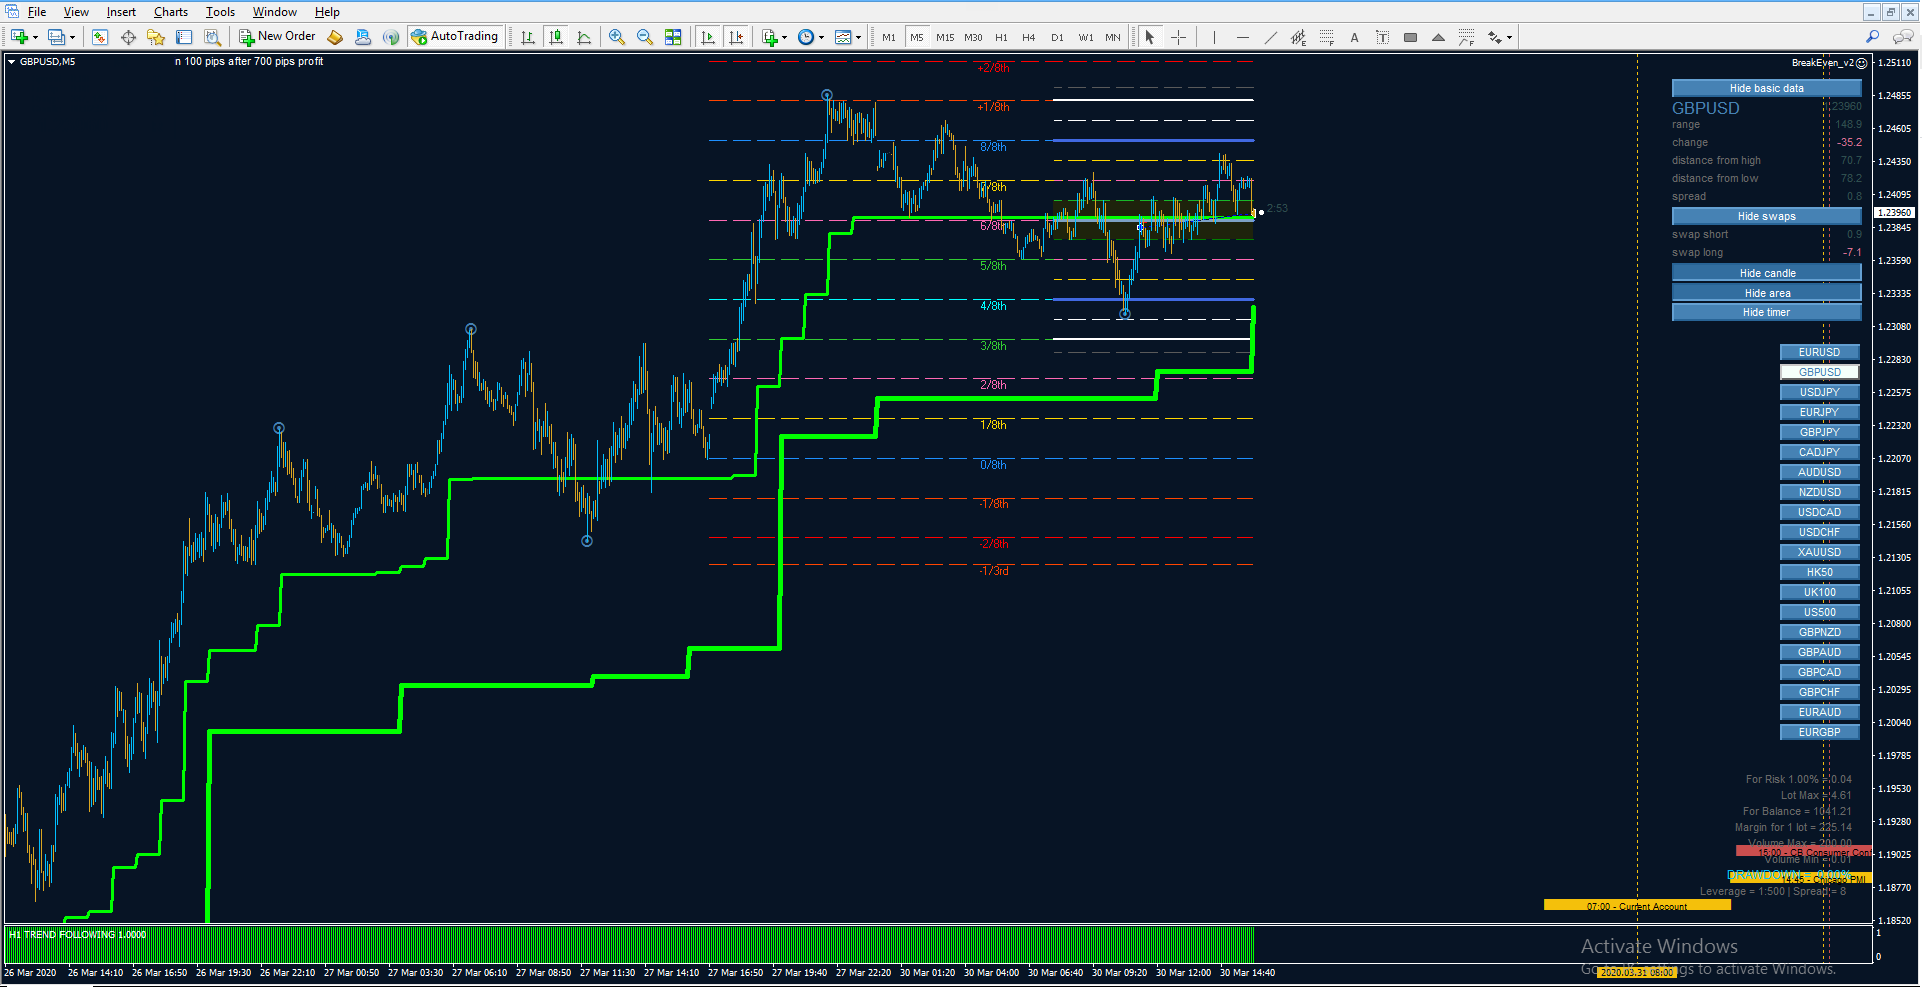Expand the Profiles dropdown arrow
The width and height of the screenshot is (1922, 987).
point(72,38)
